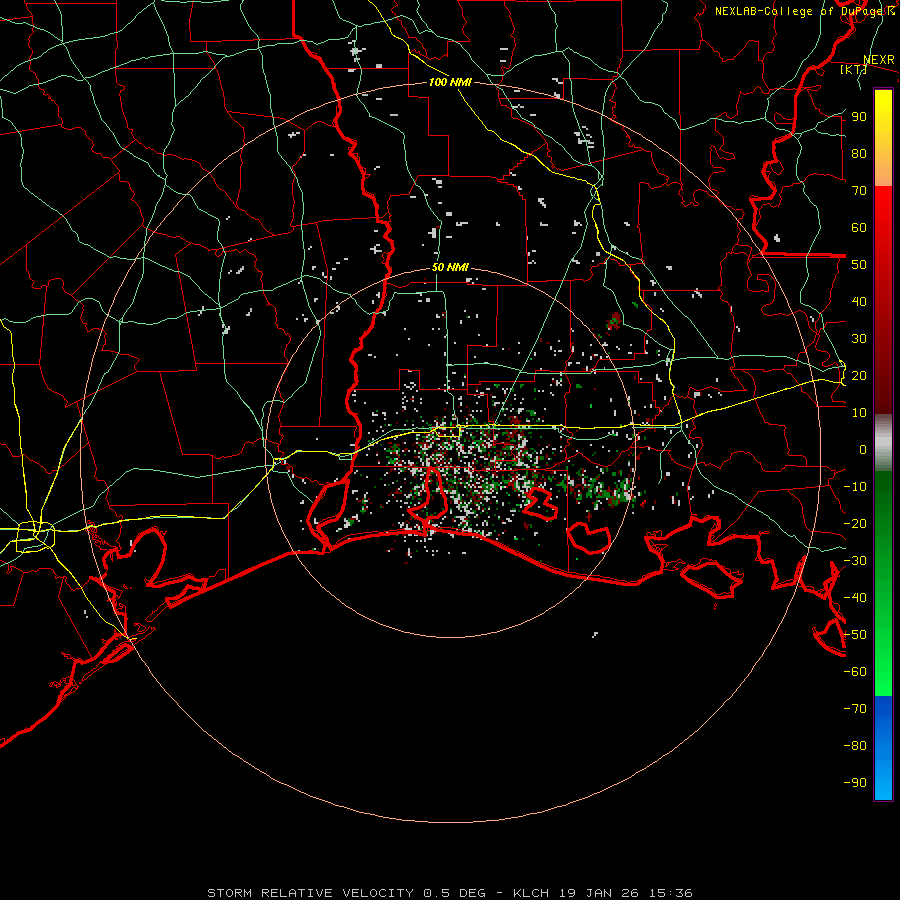Pick the blue segment of the color bar
Image resolution: width=900 pixels, height=900 pixels.
pyautogui.click(x=883, y=748)
